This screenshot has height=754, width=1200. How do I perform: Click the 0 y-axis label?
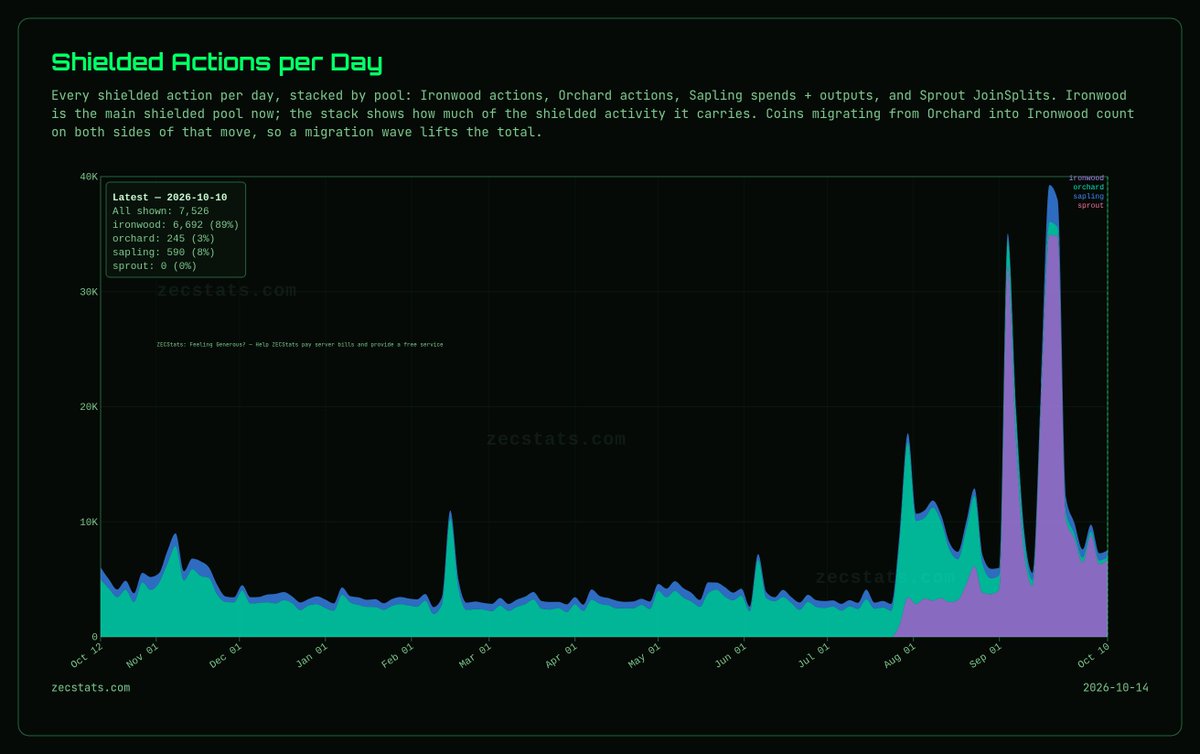pos(95,637)
